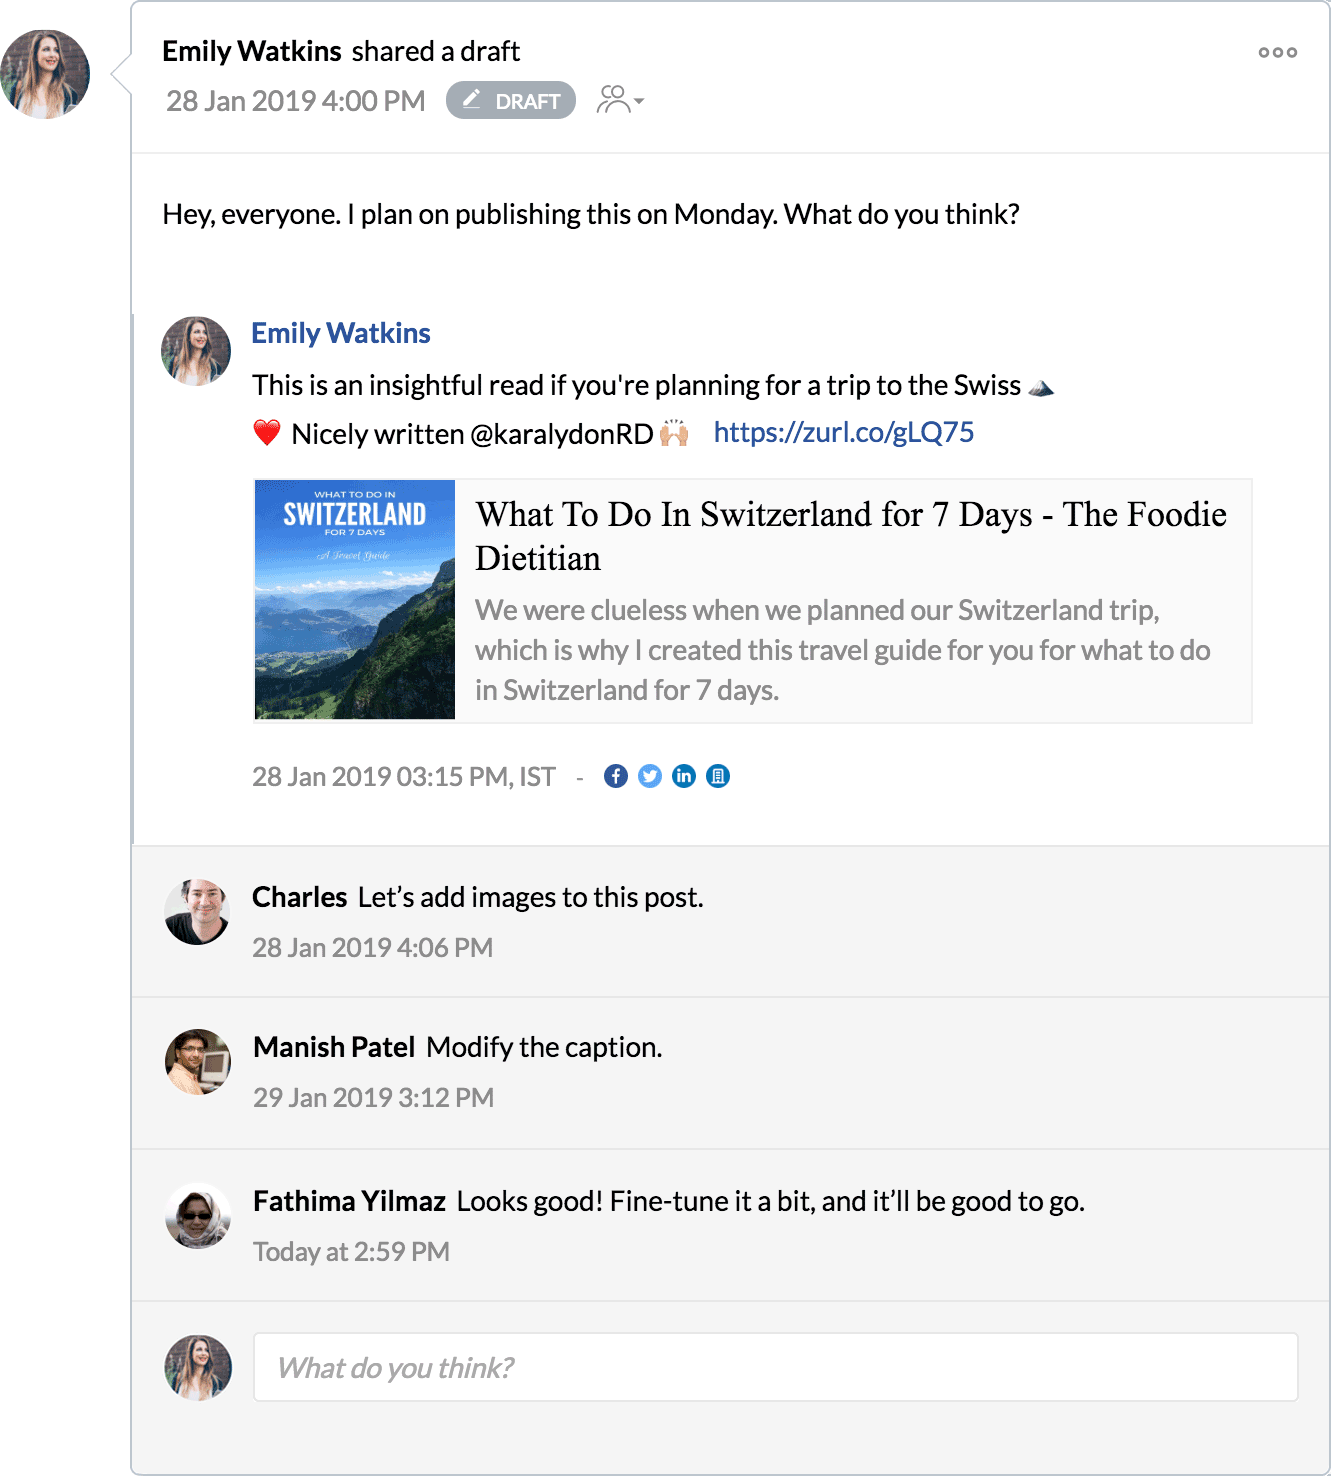Click the DRAFT status badge

pyautogui.click(x=511, y=101)
